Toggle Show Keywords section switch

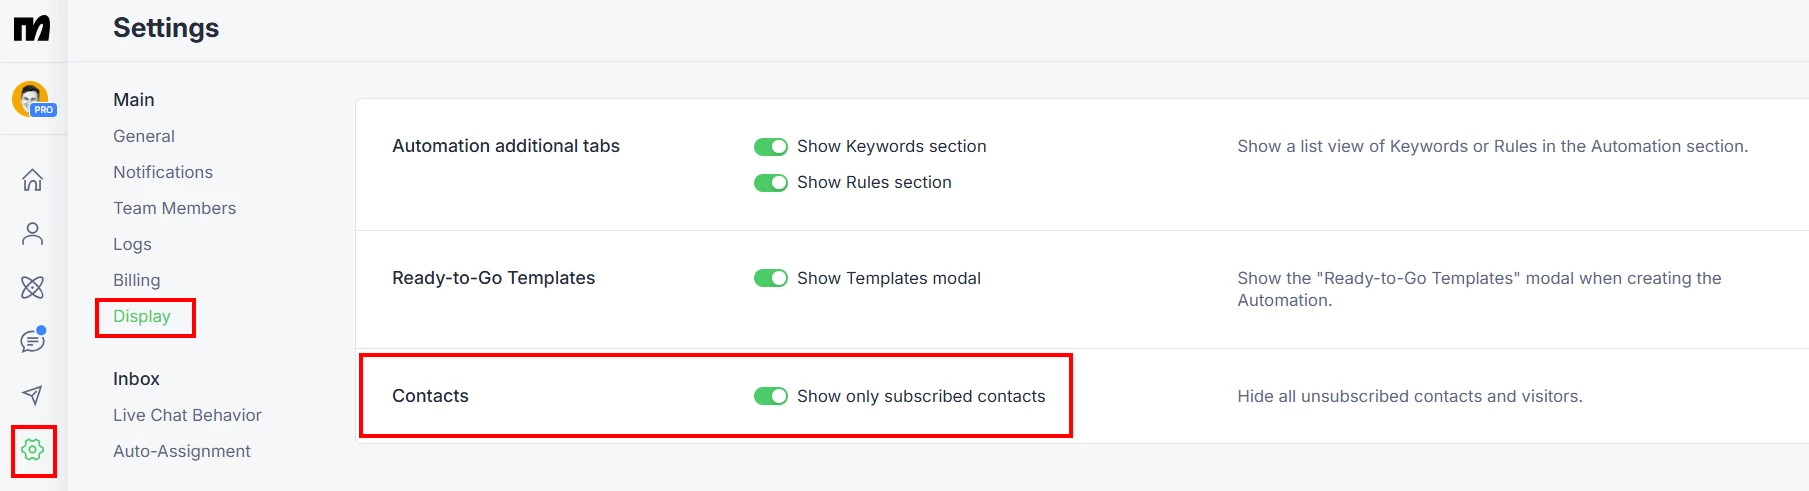(x=770, y=147)
